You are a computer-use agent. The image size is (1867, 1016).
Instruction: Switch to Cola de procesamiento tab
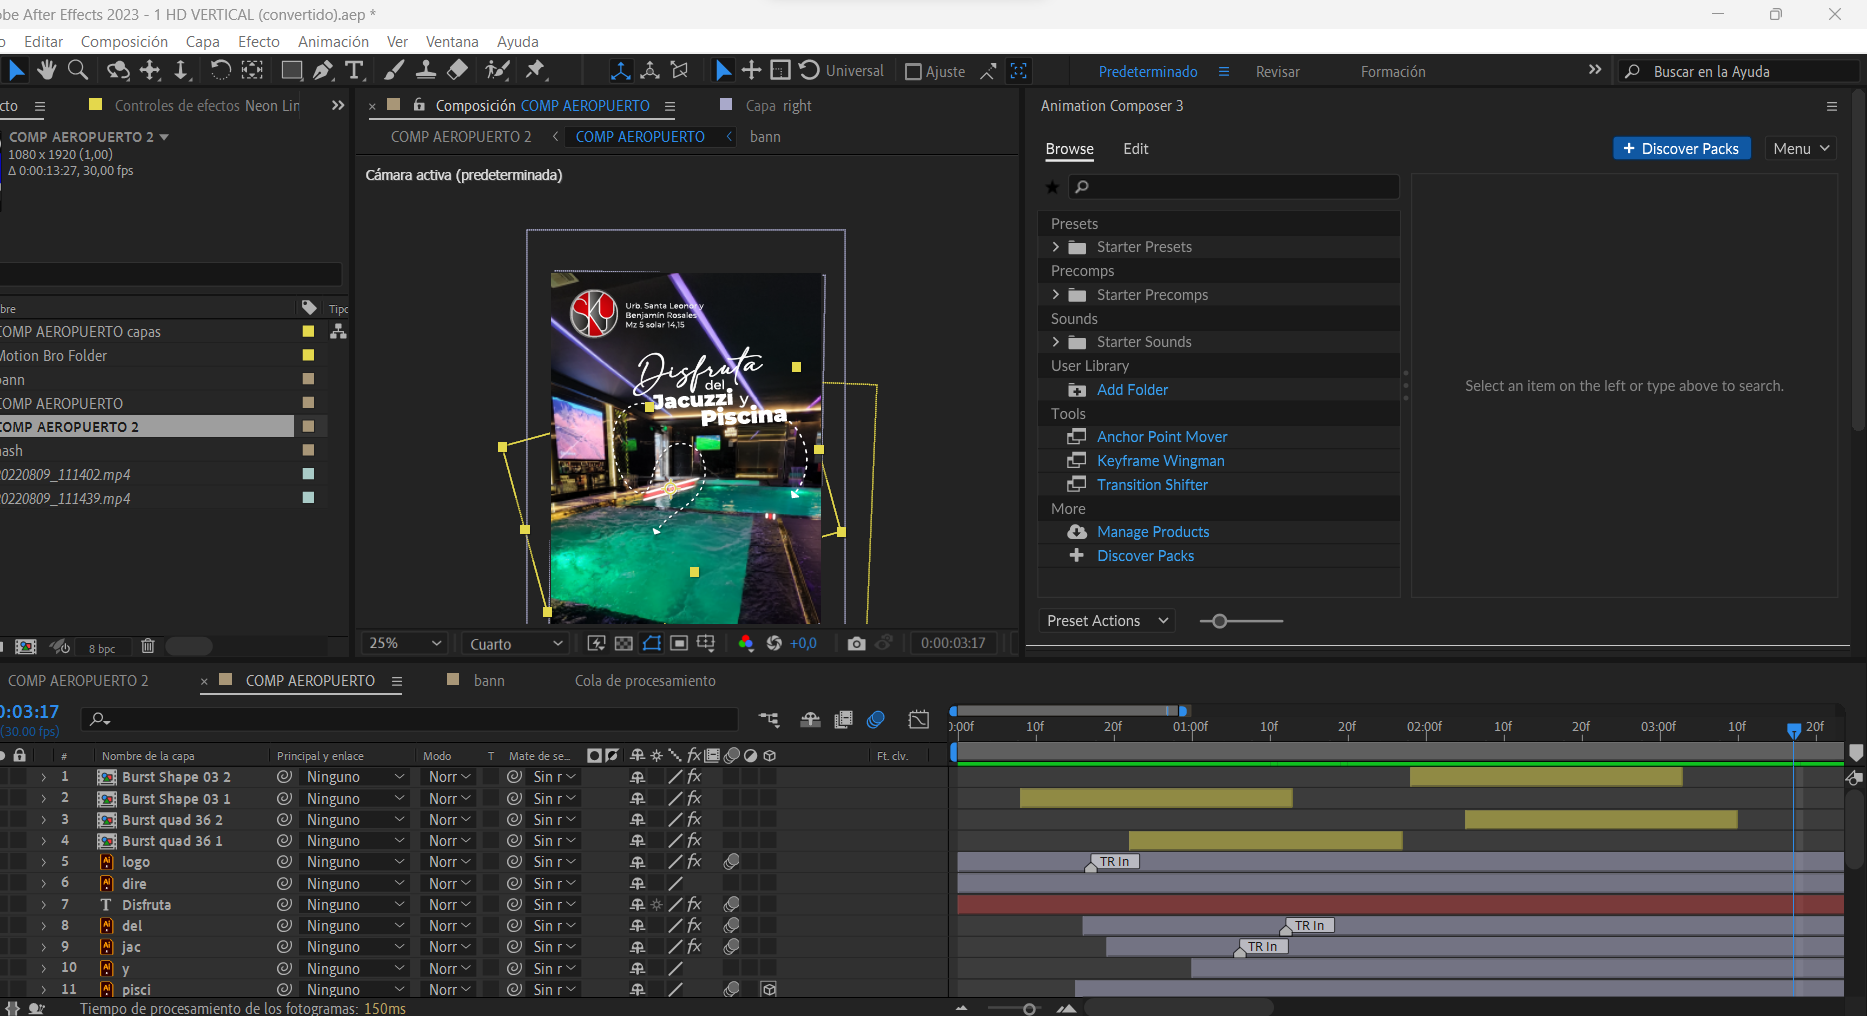click(645, 681)
